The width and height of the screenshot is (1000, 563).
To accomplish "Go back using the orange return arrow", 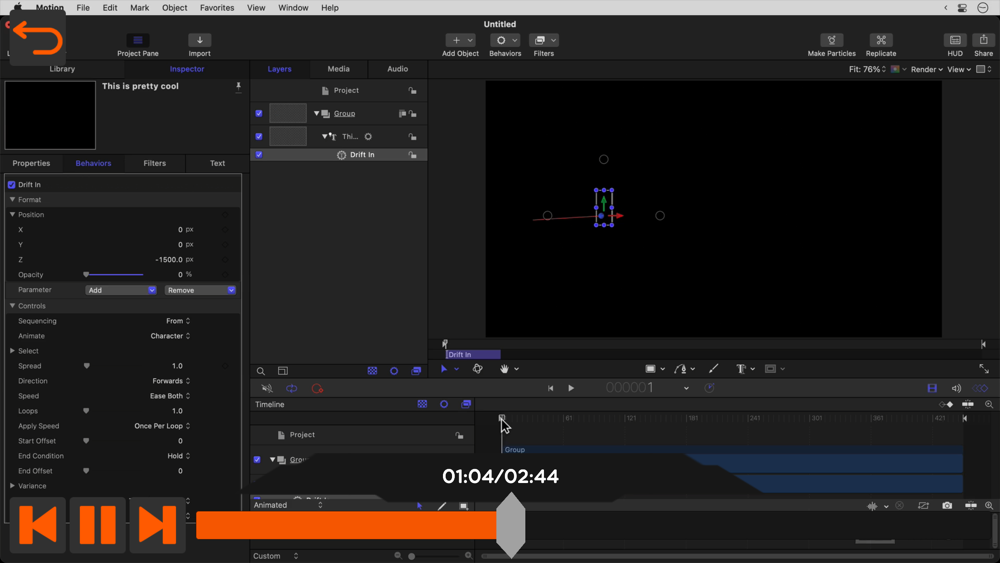I will pyautogui.click(x=37, y=38).
